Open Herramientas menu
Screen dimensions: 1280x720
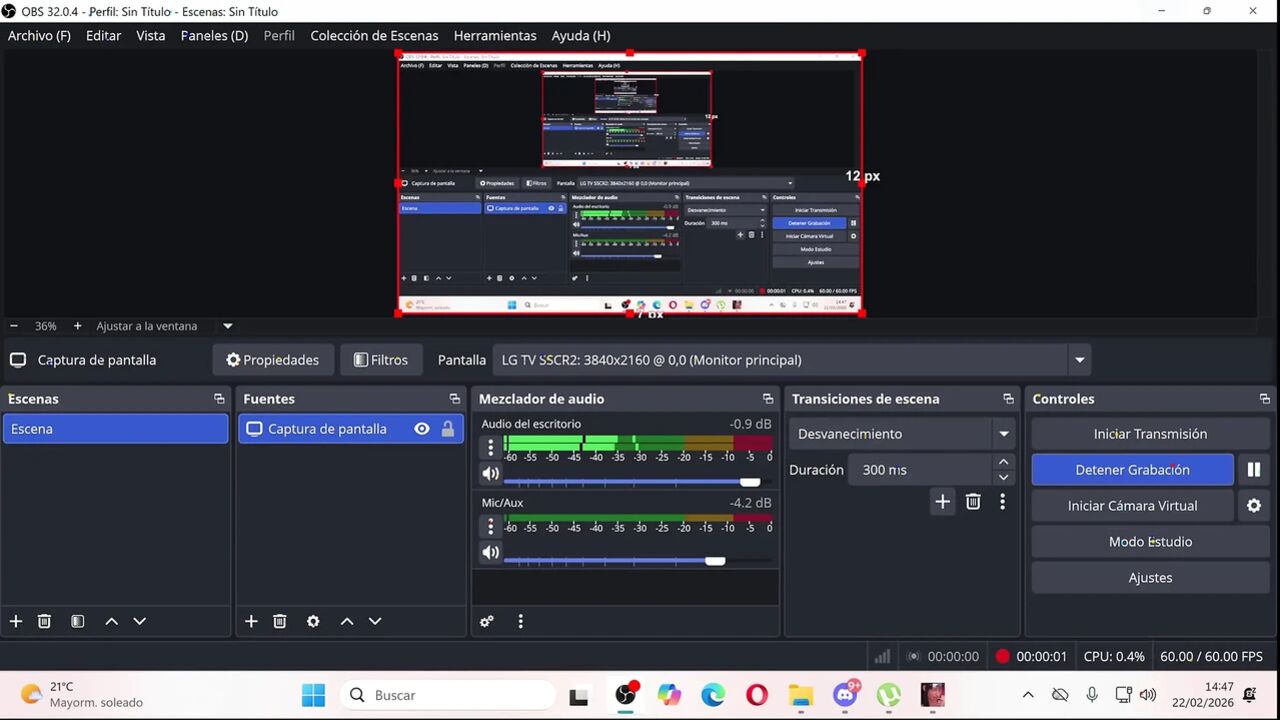tap(495, 35)
